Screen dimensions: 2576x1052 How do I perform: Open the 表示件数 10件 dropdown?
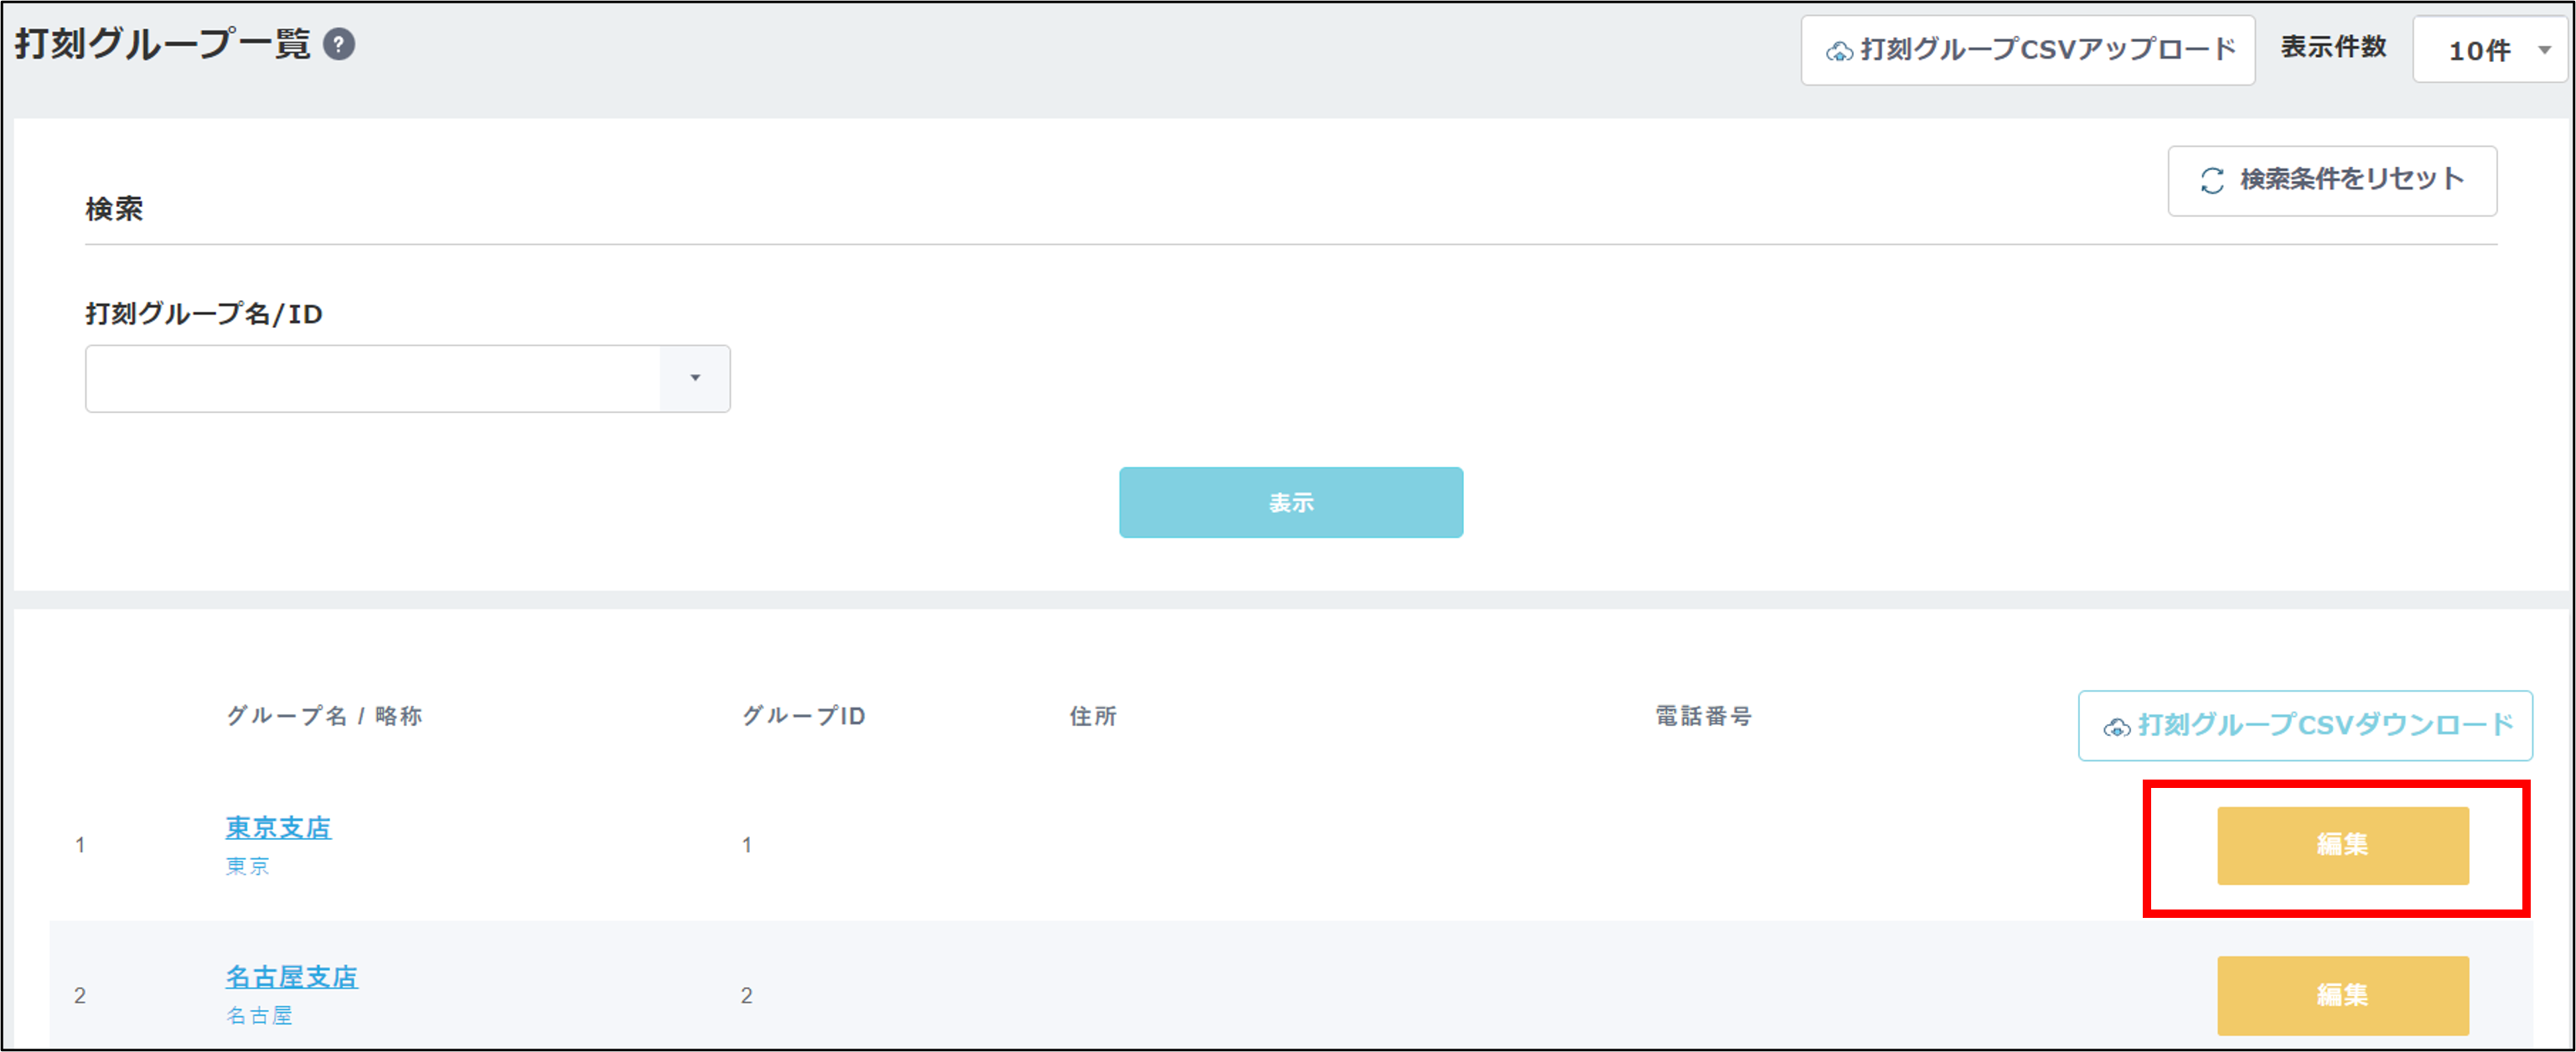tap(2491, 50)
